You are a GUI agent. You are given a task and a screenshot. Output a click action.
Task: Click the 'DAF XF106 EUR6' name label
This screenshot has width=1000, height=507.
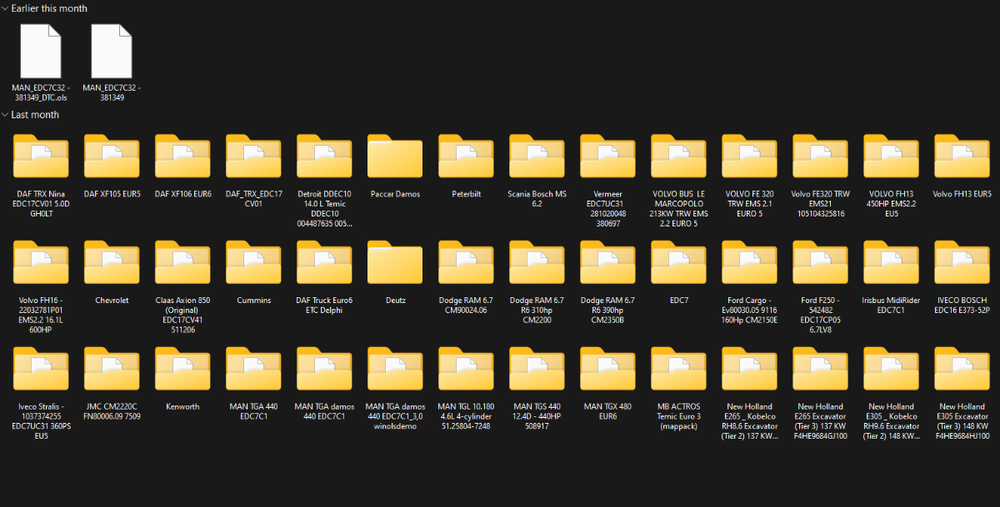[182, 194]
